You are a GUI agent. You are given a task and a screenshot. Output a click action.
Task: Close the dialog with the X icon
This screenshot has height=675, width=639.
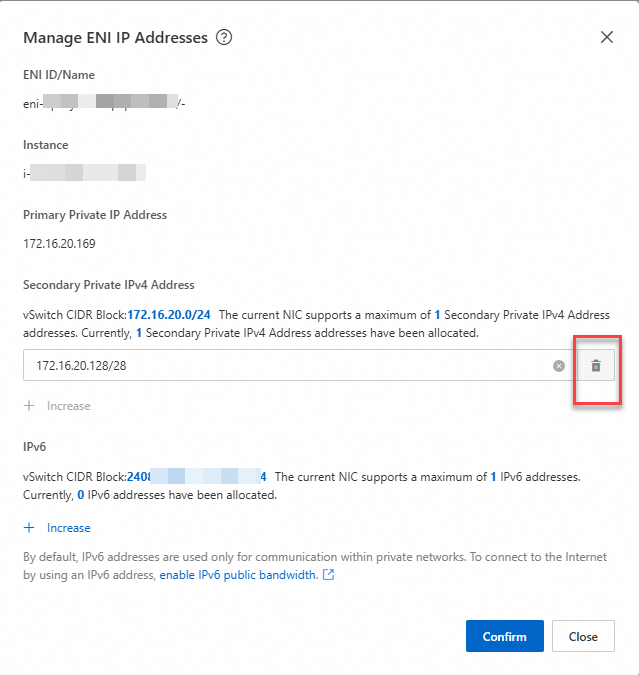coord(607,37)
